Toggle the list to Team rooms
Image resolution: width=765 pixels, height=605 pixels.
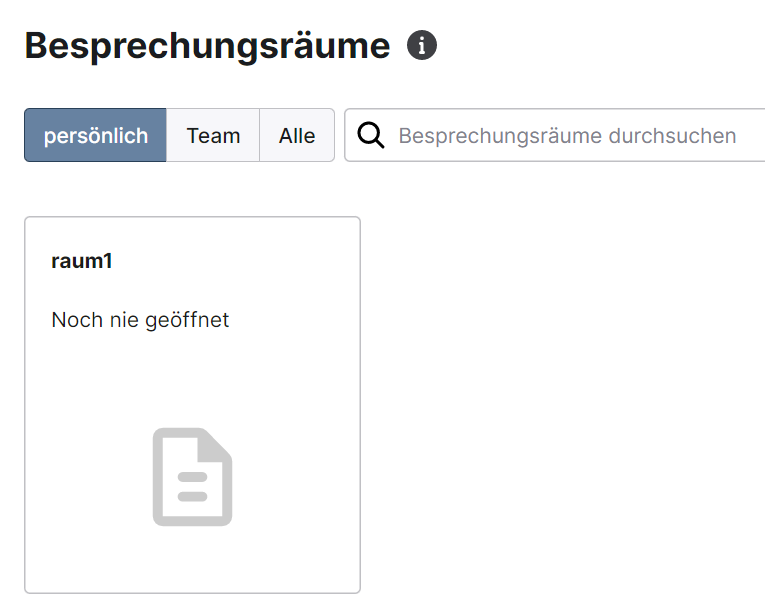(213, 135)
